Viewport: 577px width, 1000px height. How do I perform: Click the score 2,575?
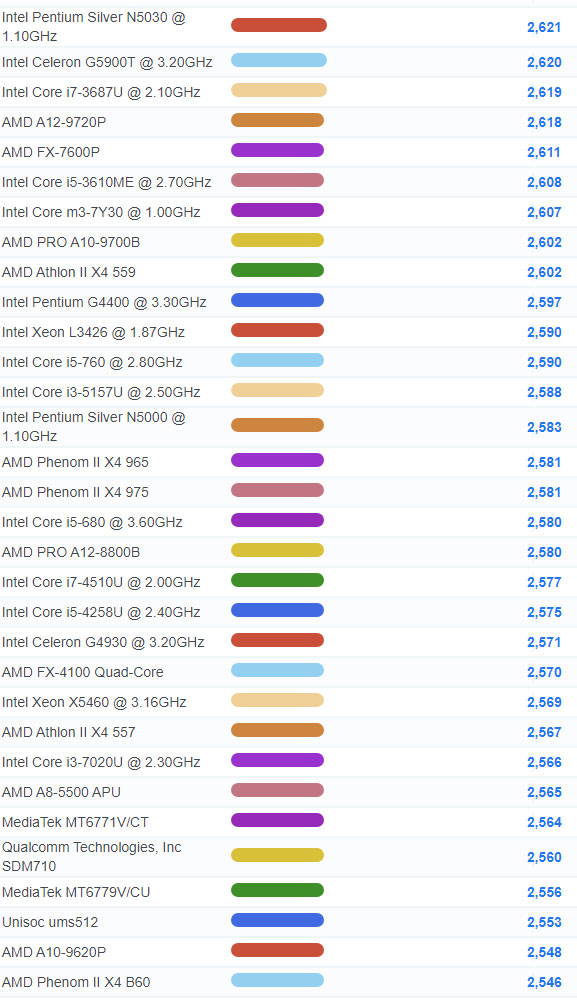(x=544, y=612)
